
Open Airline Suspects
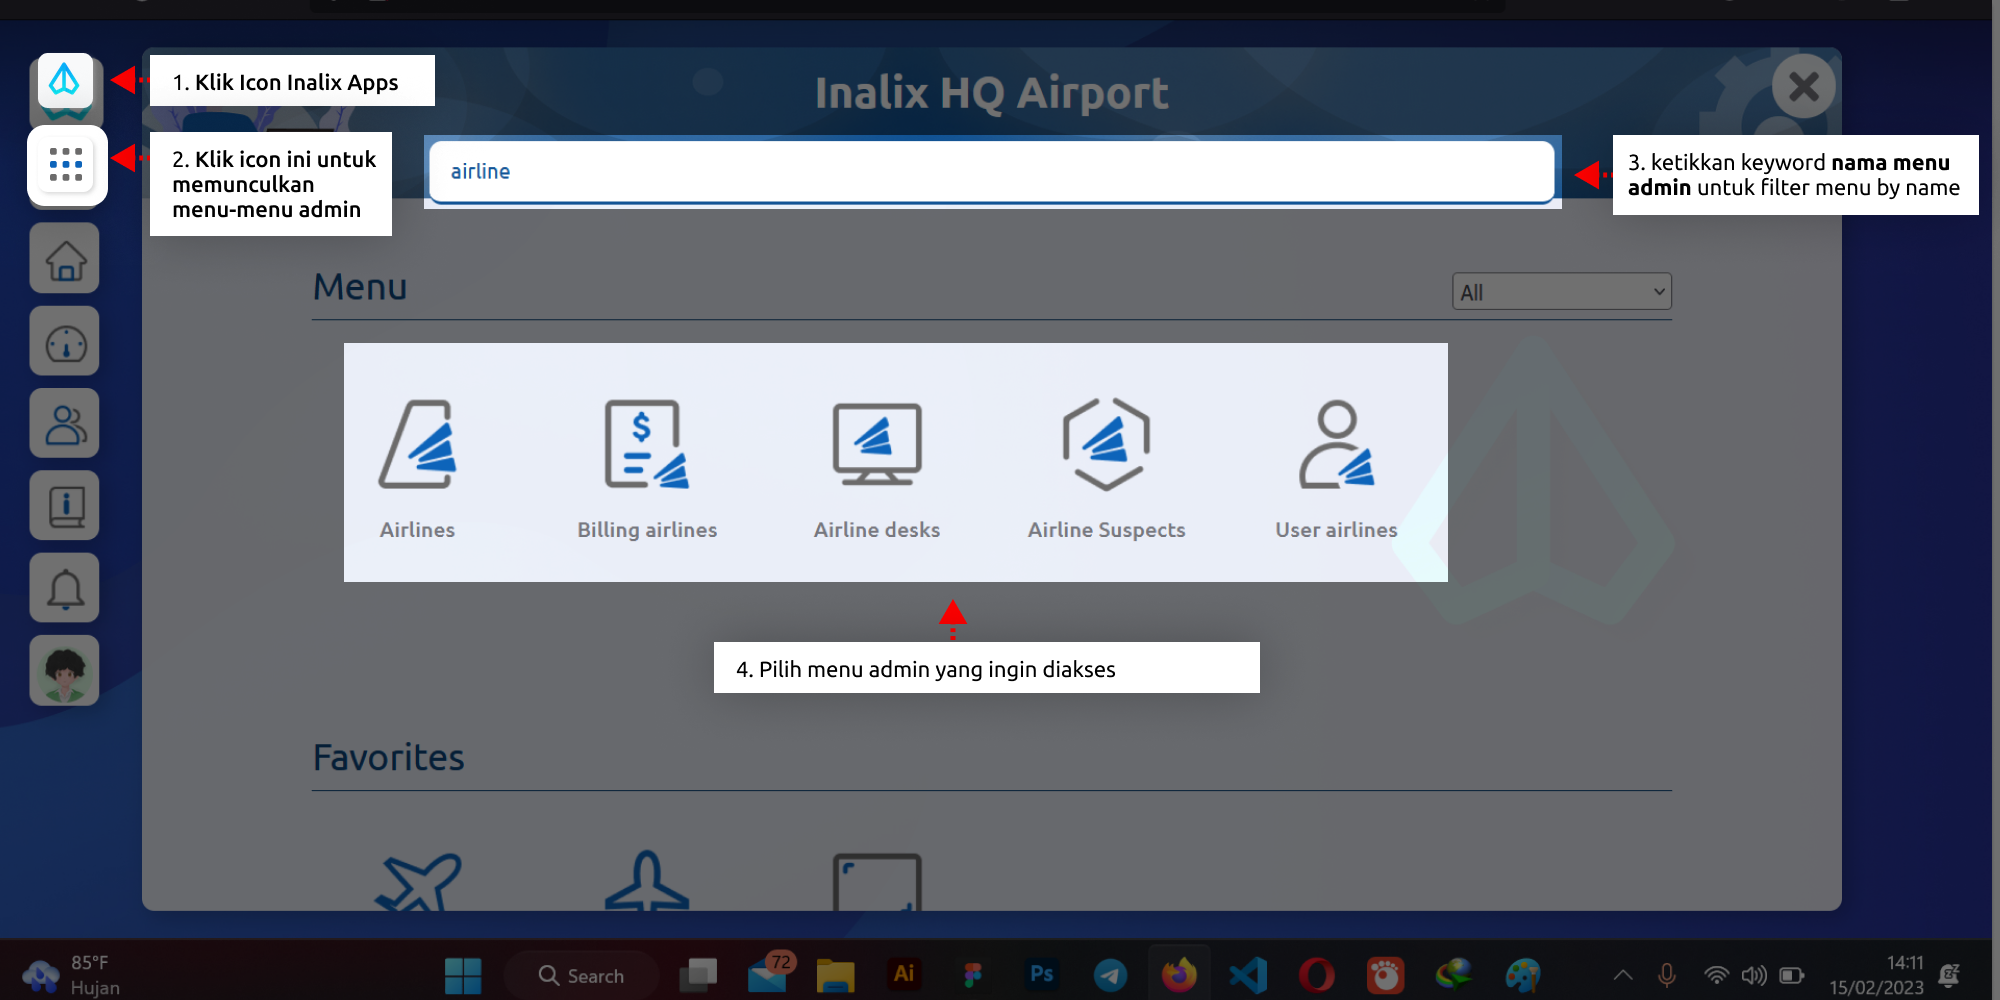point(1105,465)
